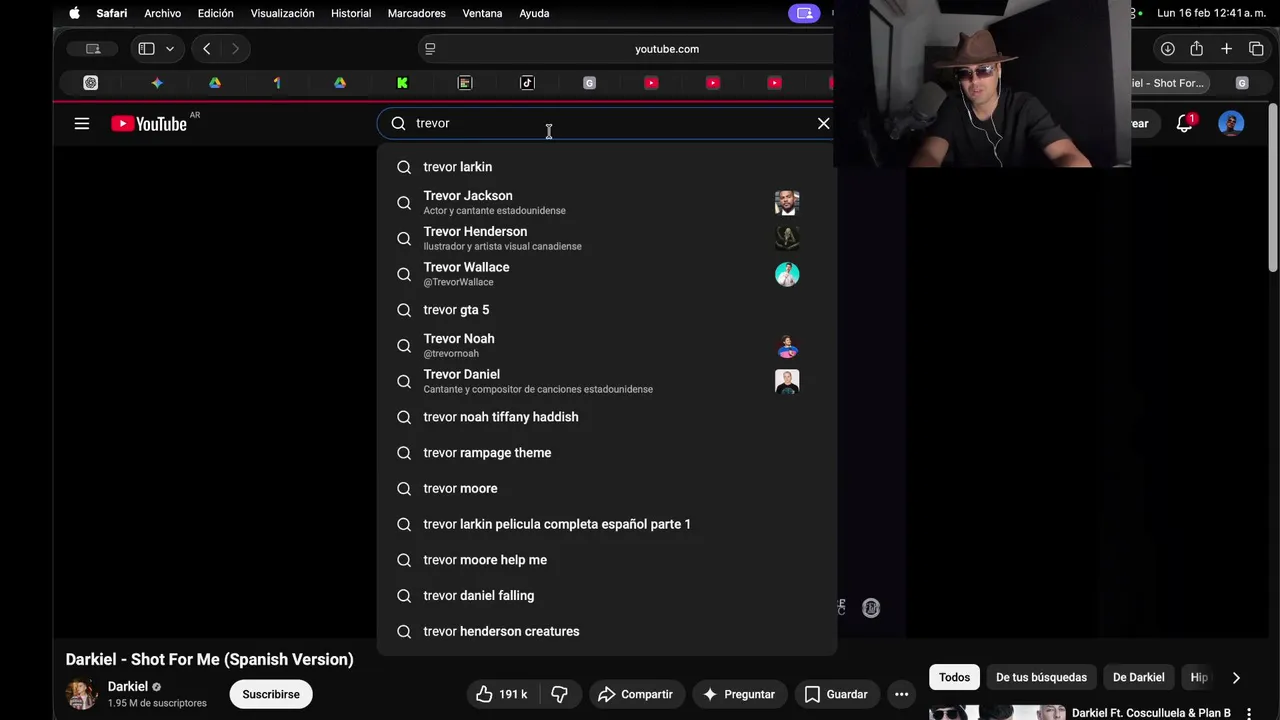The image size is (1280, 720).
Task: Save video with Guardar button
Action: coord(836,694)
